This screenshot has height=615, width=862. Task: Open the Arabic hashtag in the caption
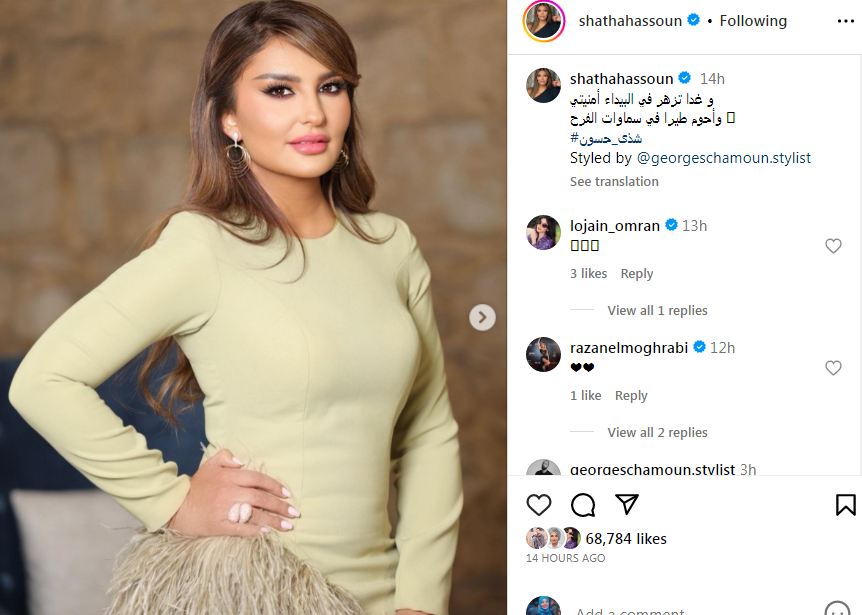pyautogui.click(x=606, y=138)
